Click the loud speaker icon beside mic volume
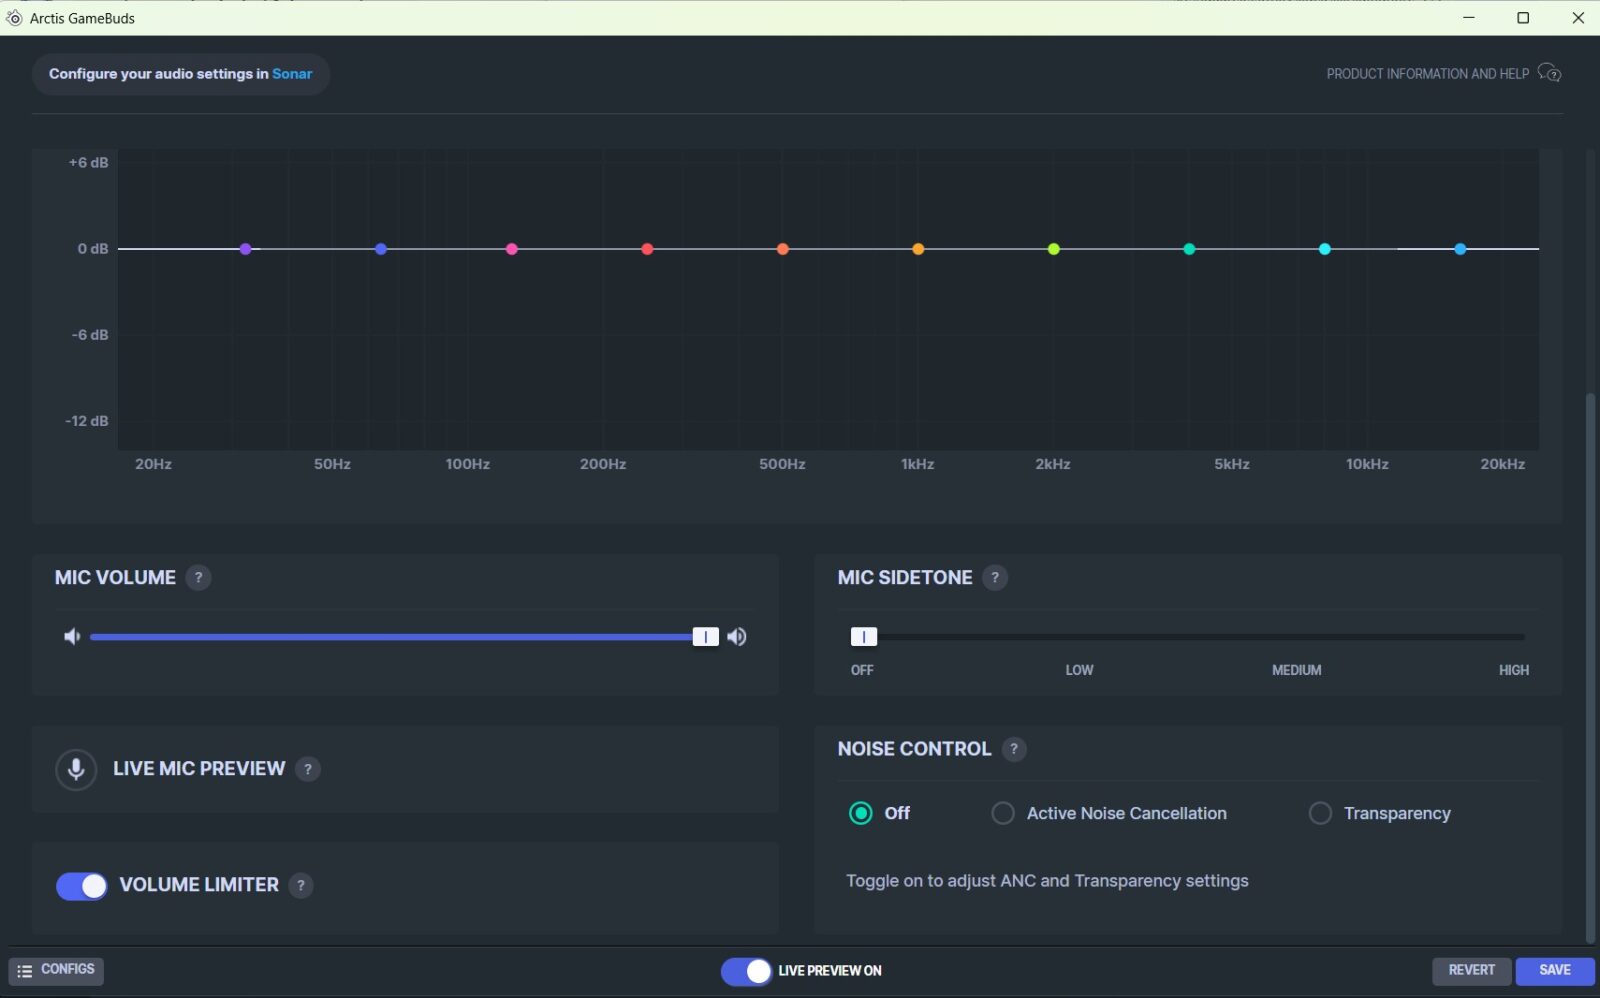This screenshot has height=998, width=1600. tap(737, 637)
